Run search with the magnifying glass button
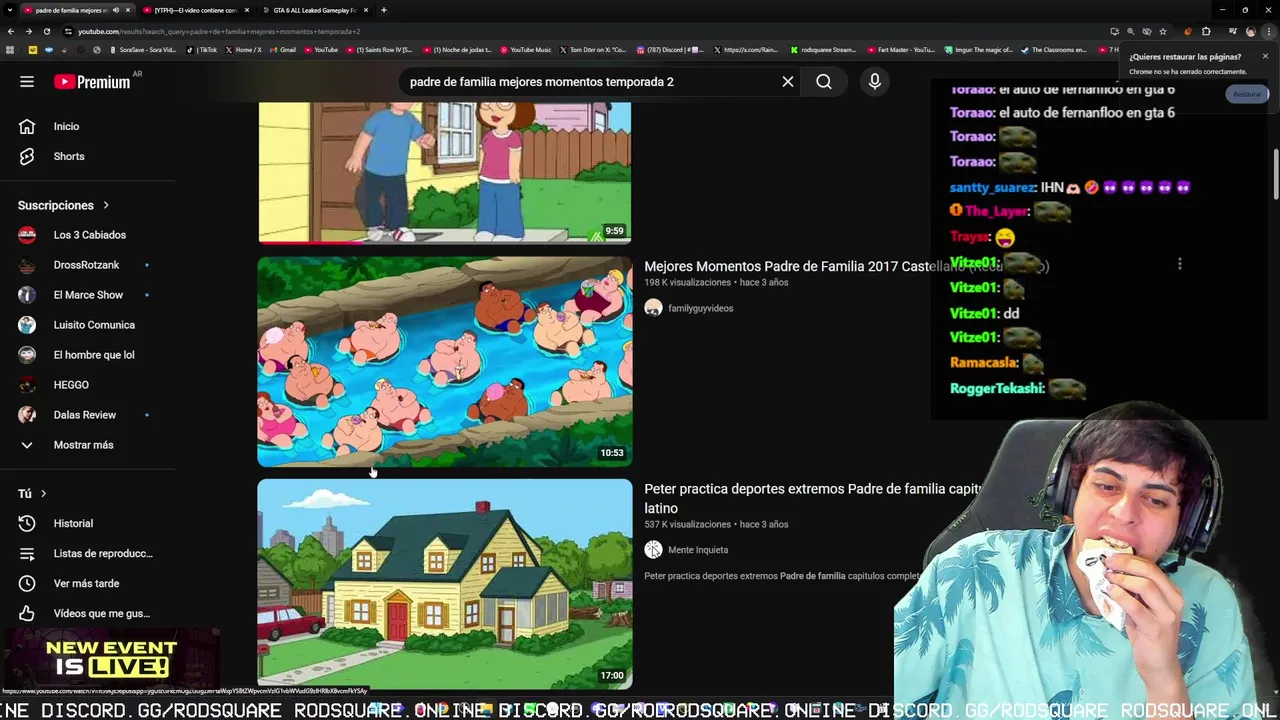This screenshot has height=720, width=1280. click(824, 82)
